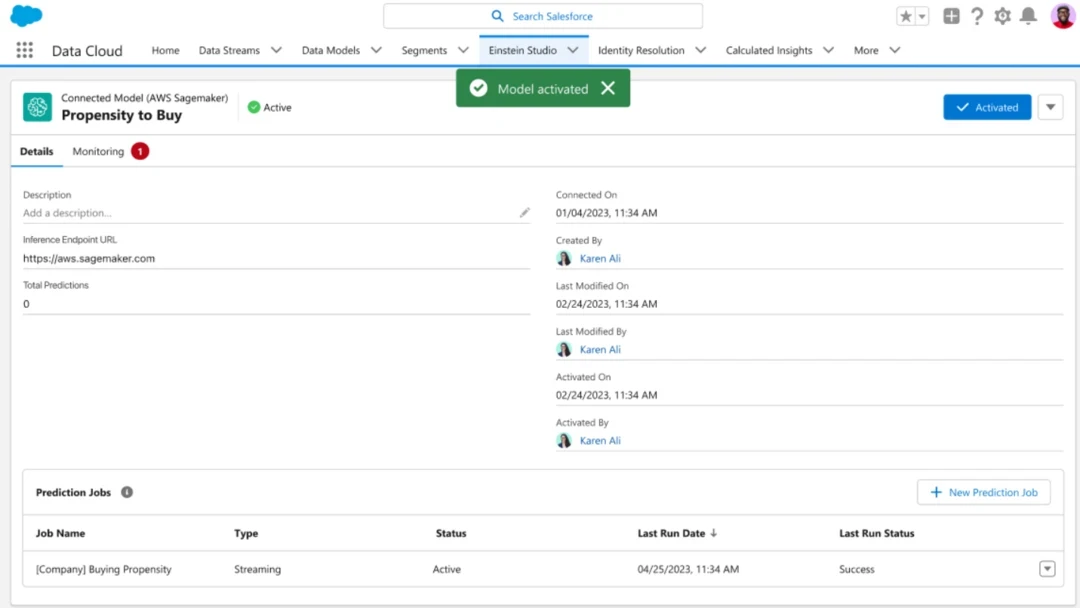Click the Favorites star icon
Viewport: 1080px width, 608px height.
(x=905, y=17)
